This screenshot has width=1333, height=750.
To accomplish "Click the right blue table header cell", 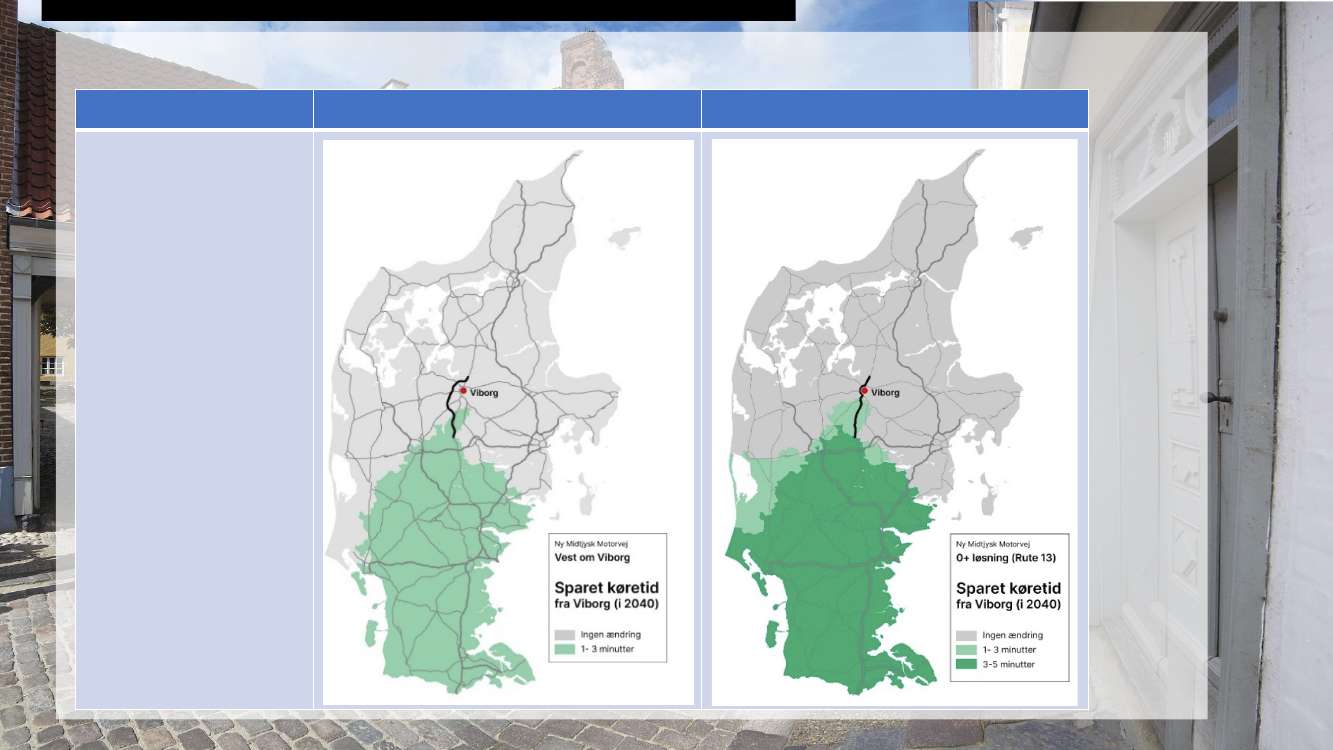I will (x=894, y=109).
